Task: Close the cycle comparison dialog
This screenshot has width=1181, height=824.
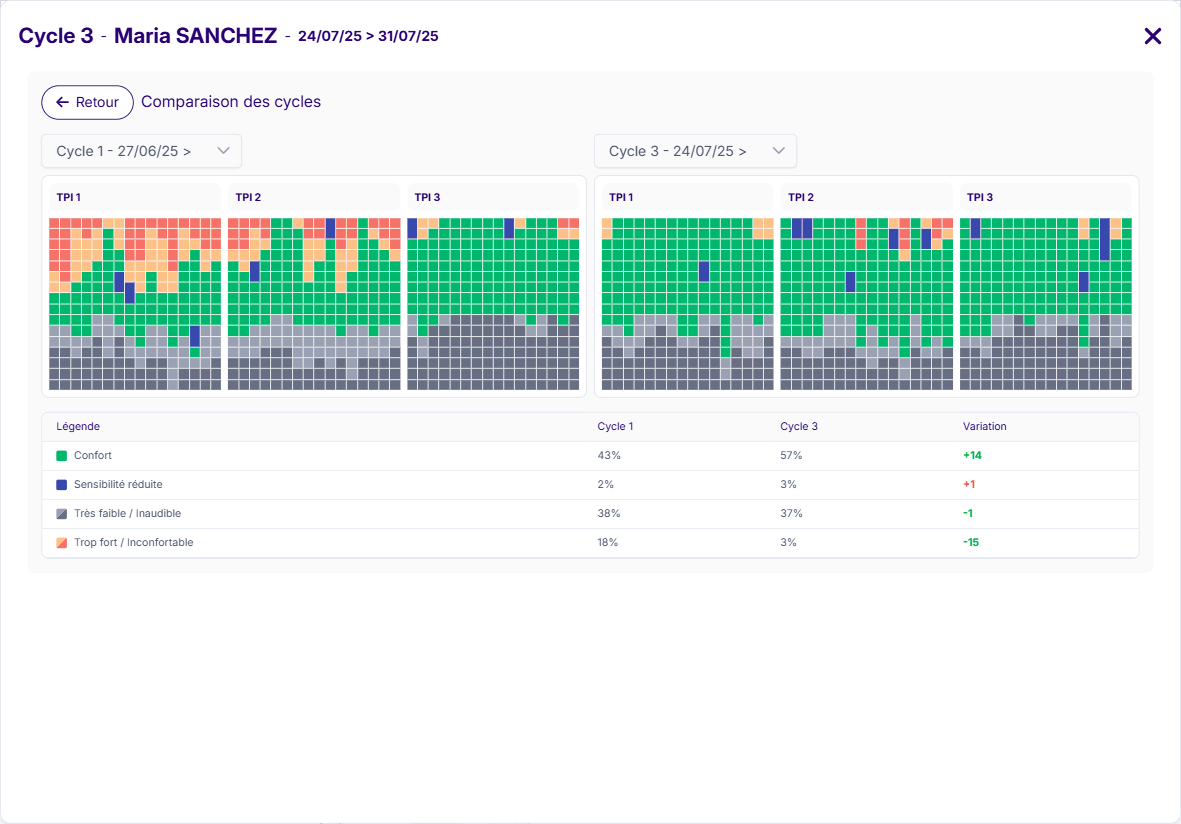Action: pyautogui.click(x=1152, y=36)
